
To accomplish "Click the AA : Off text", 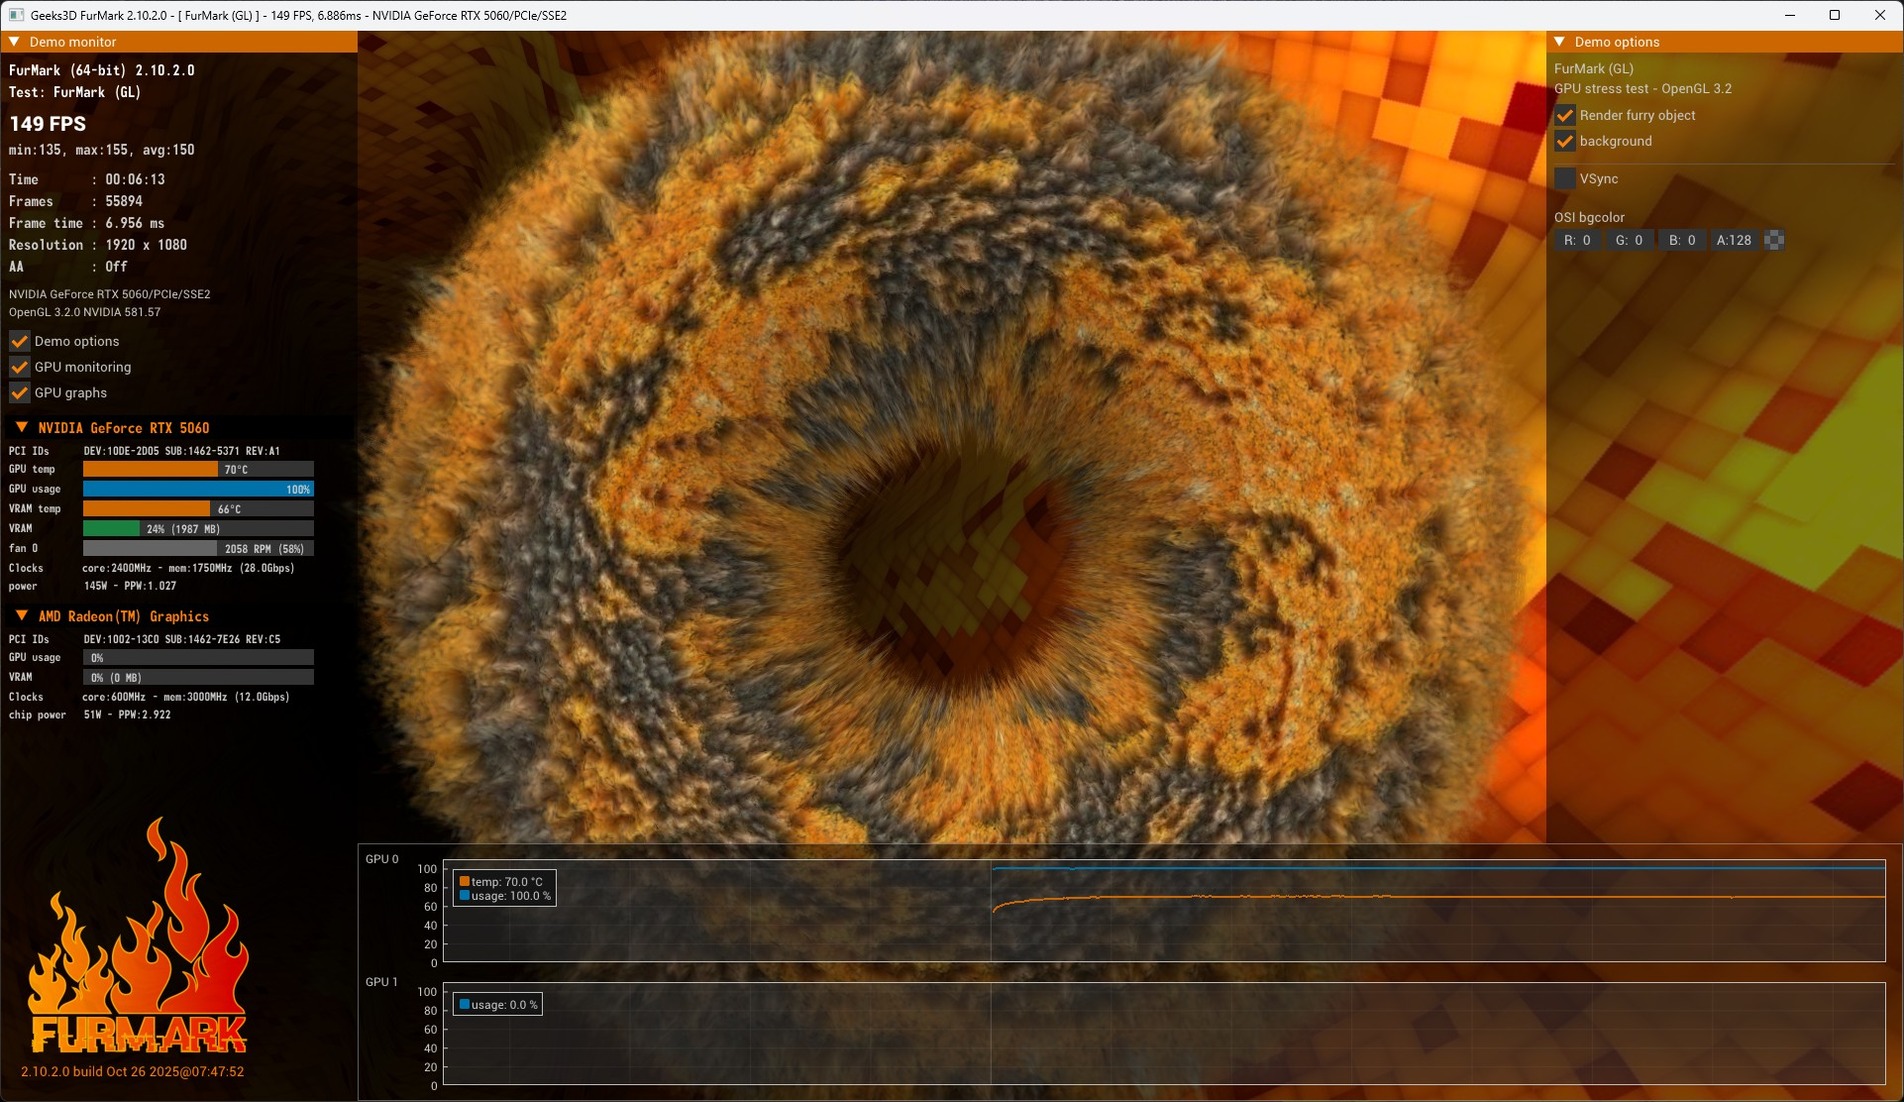I will coord(68,267).
